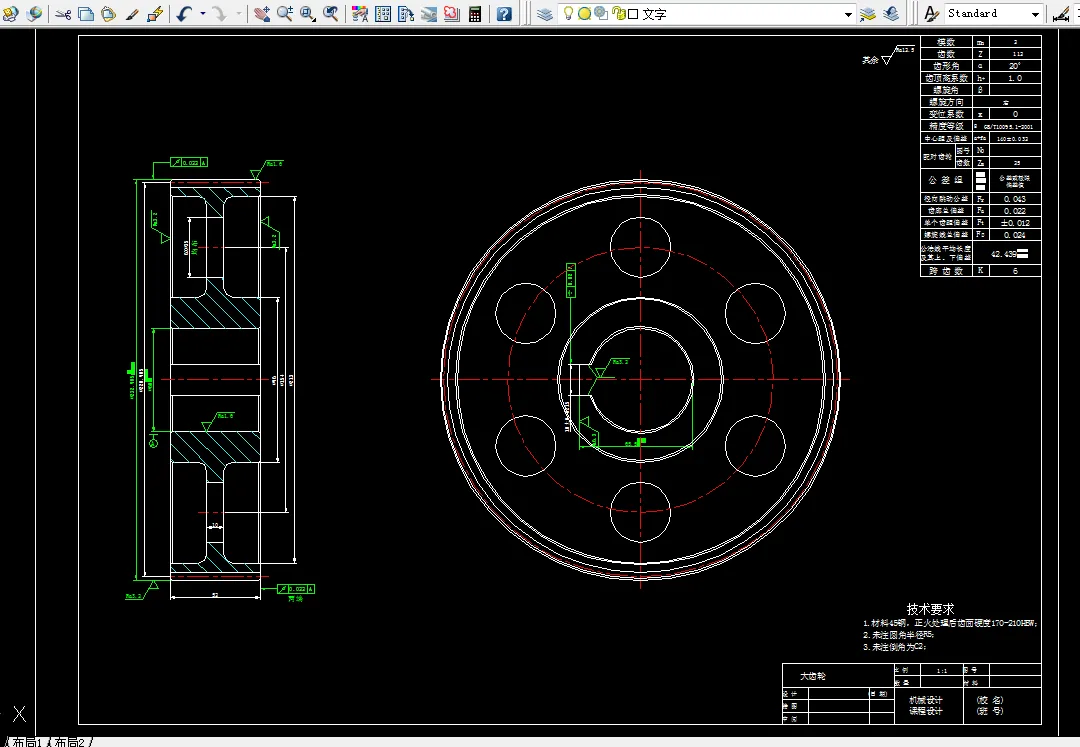
Task: Open the layer dropdown list arrow
Action: (848, 14)
